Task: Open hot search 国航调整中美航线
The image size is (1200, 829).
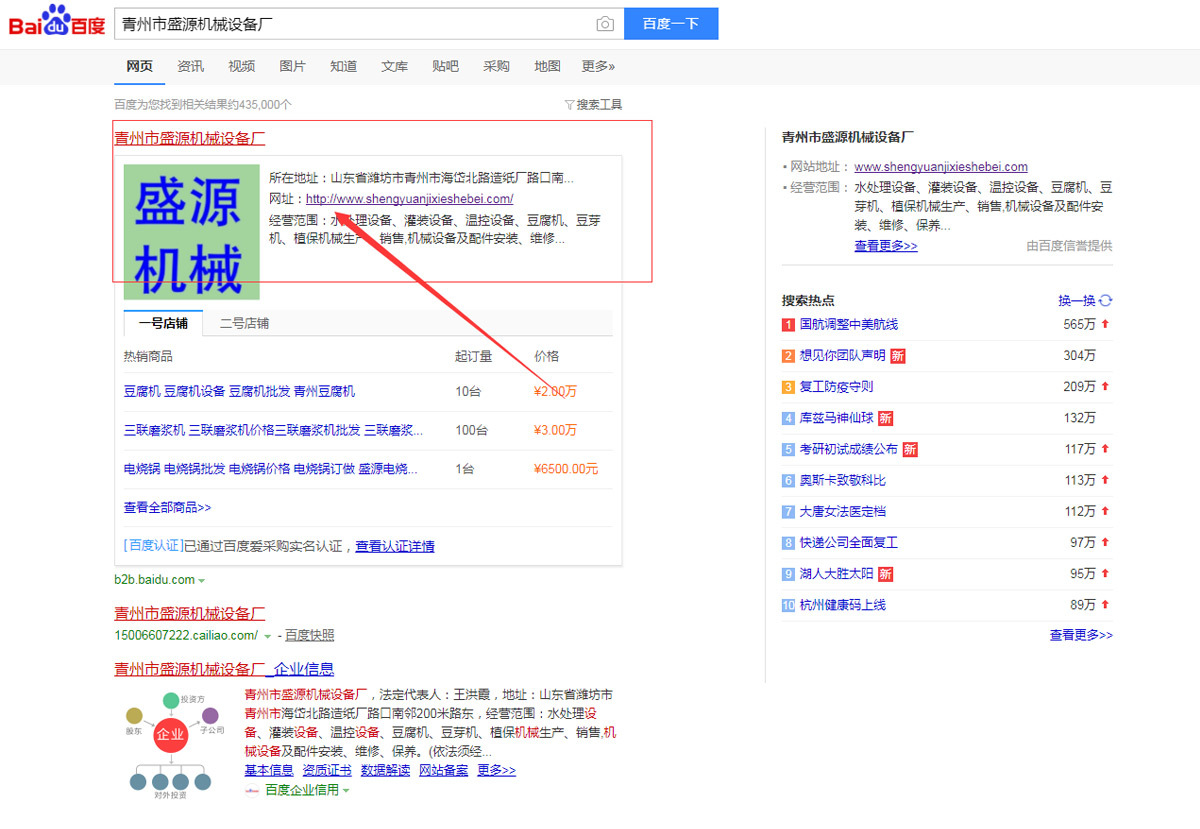Action: 849,324
